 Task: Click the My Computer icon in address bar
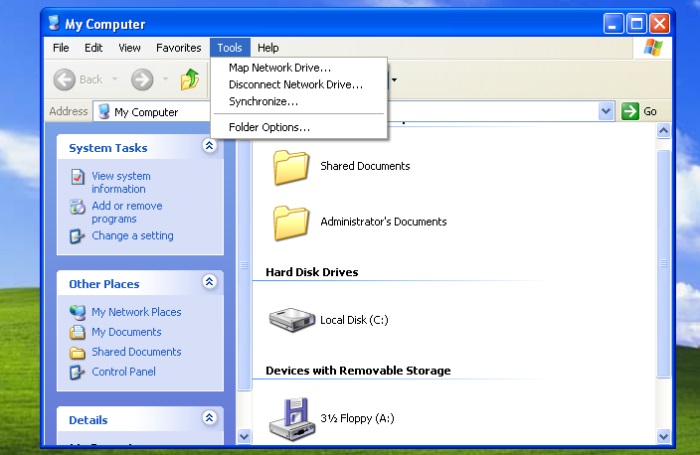(x=104, y=112)
